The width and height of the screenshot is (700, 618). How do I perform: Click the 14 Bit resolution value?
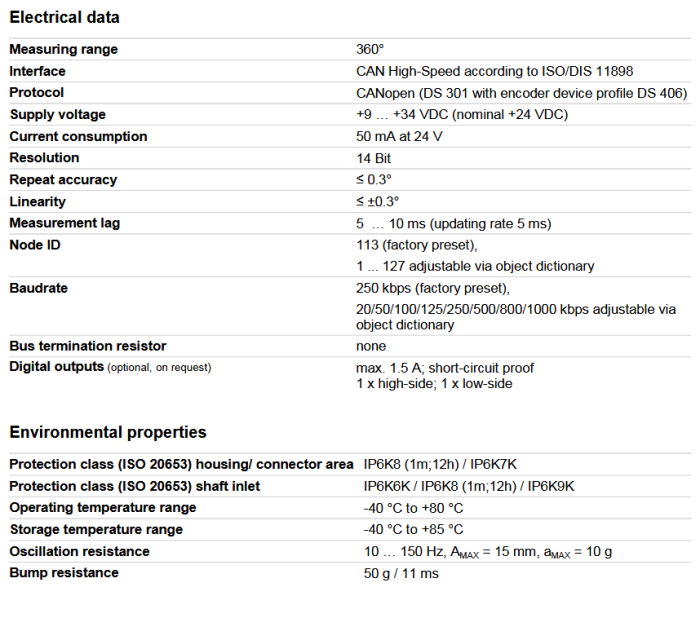(373, 158)
